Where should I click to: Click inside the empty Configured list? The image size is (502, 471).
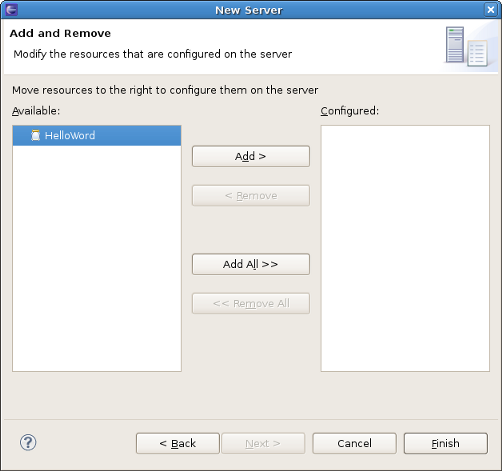pyautogui.click(x=405, y=248)
